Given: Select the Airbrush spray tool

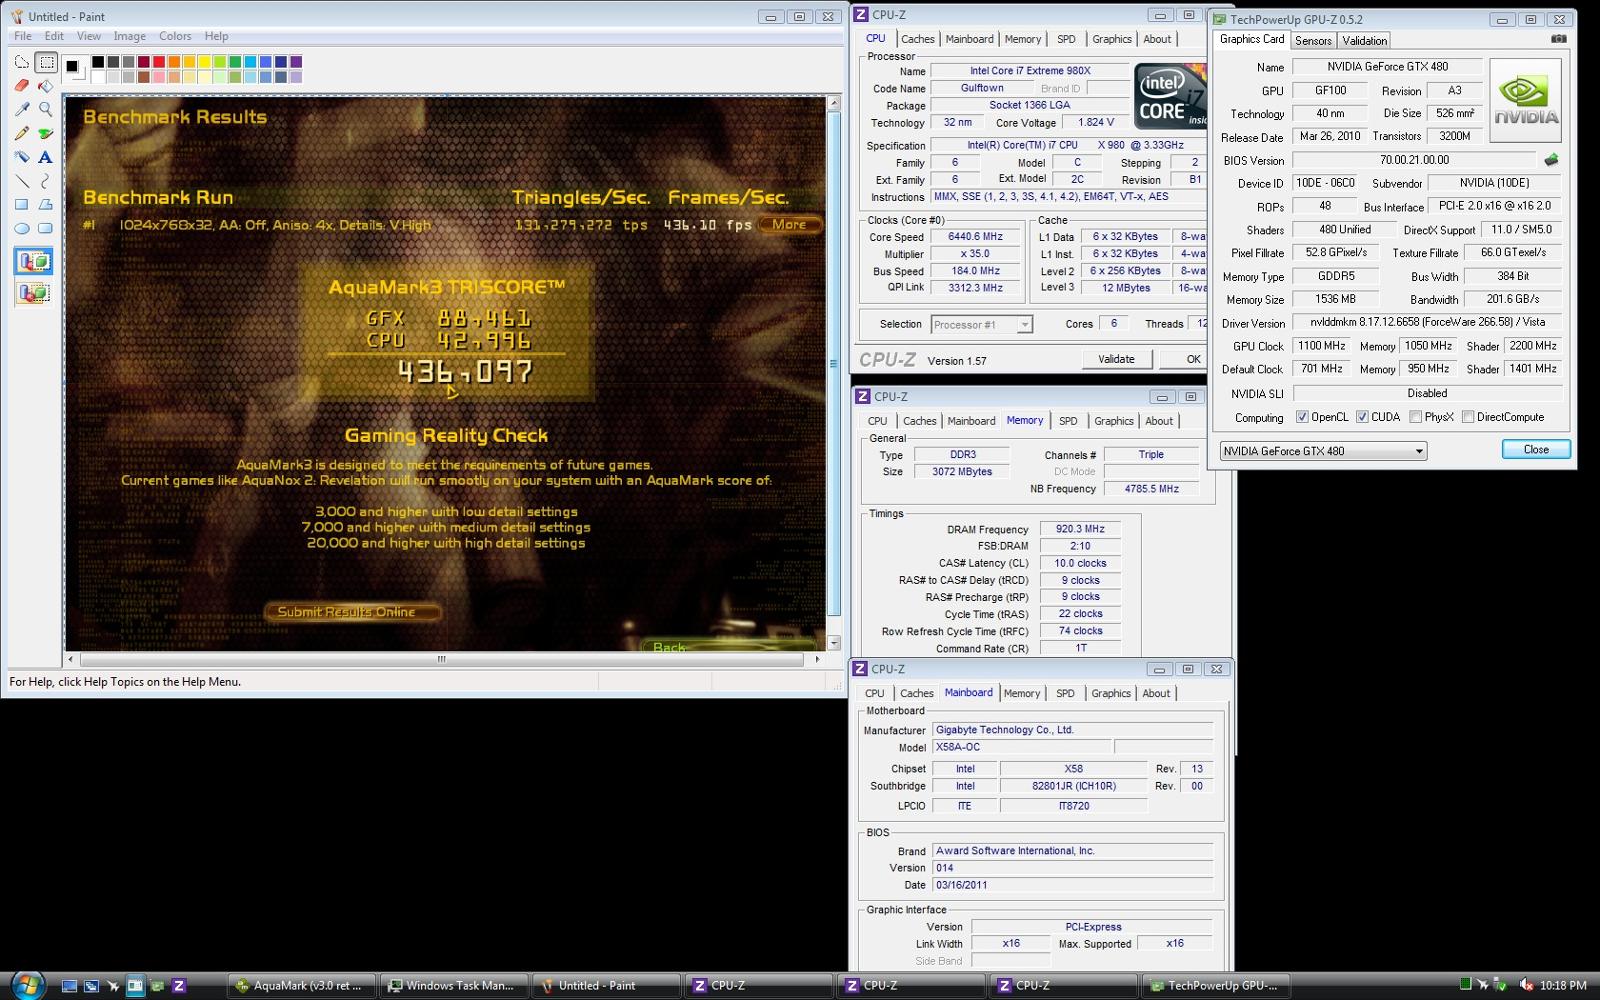Looking at the screenshot, I should click(x=22, y=157).
